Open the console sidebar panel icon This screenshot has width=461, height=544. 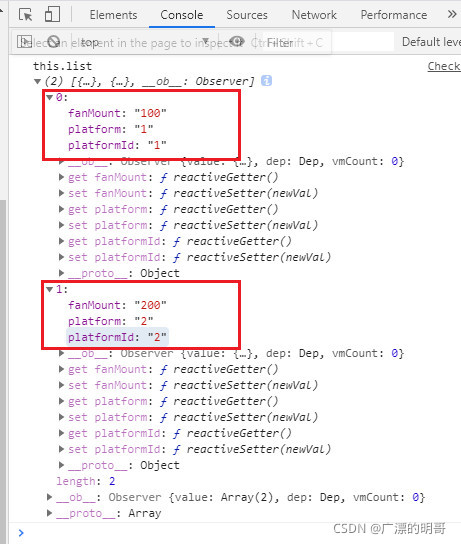point(24,42)
